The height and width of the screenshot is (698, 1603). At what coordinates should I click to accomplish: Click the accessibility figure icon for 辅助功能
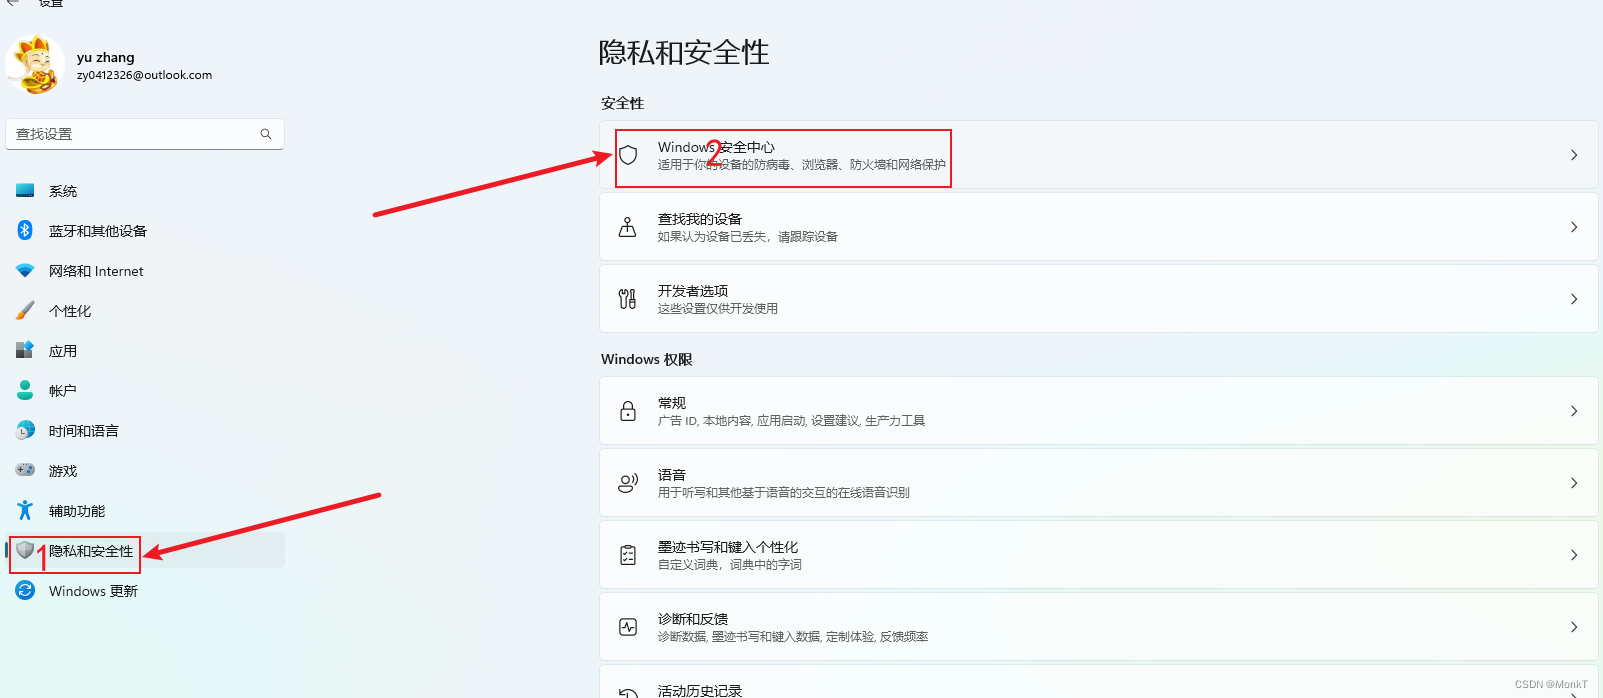coord(25,510)
